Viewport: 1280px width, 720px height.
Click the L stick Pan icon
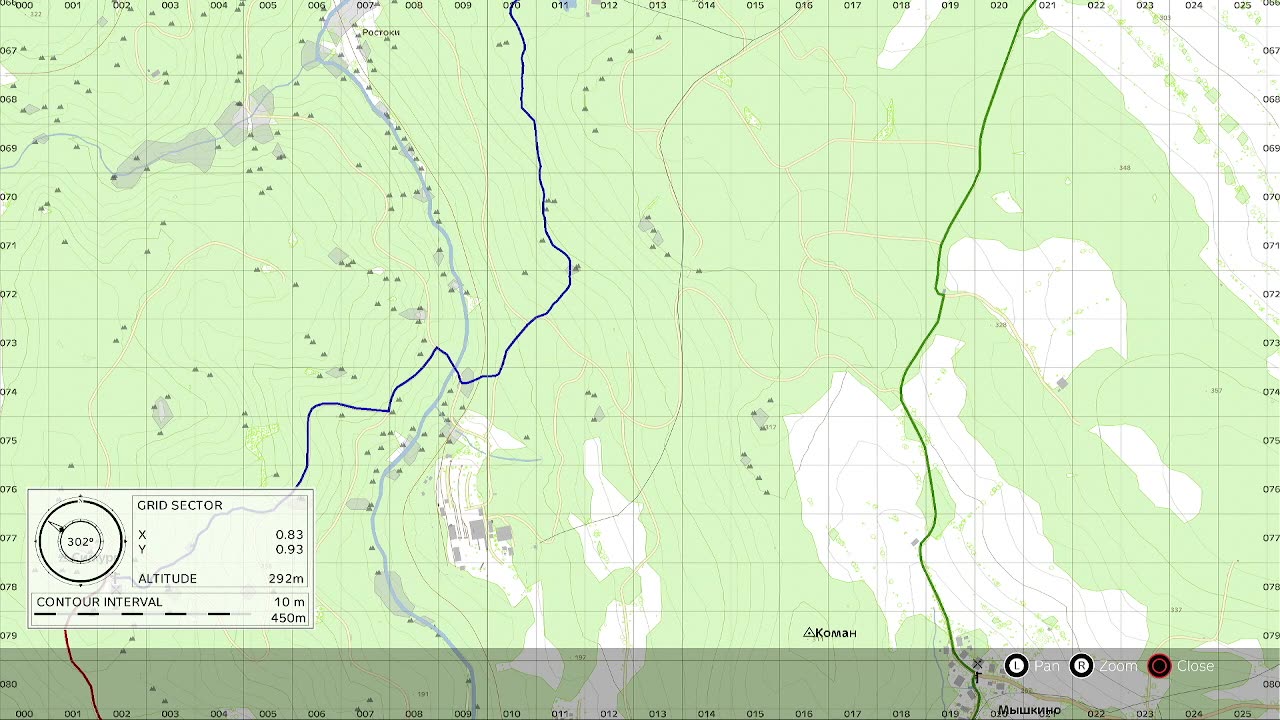click(1016, 666)
